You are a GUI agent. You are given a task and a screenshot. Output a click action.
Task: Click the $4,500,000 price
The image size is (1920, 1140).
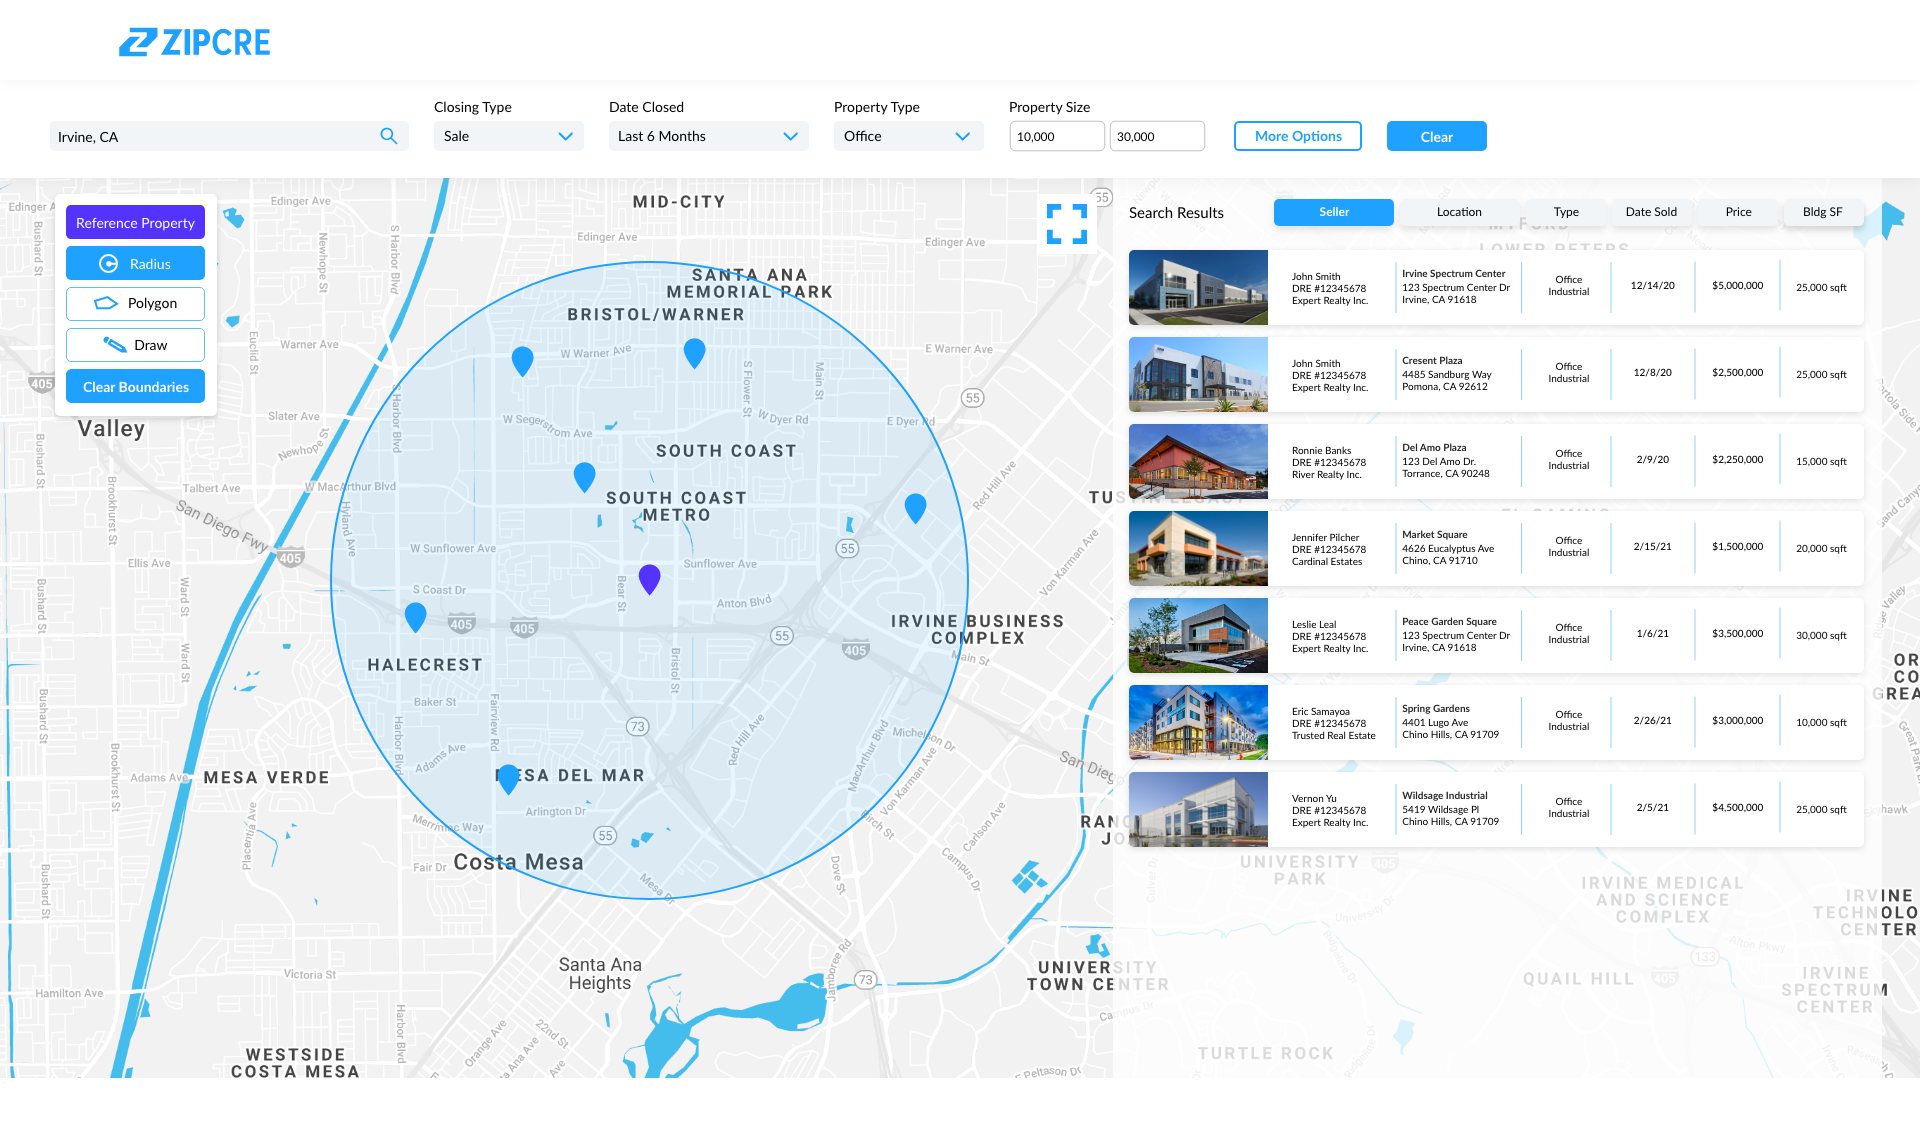[1737, 807]
